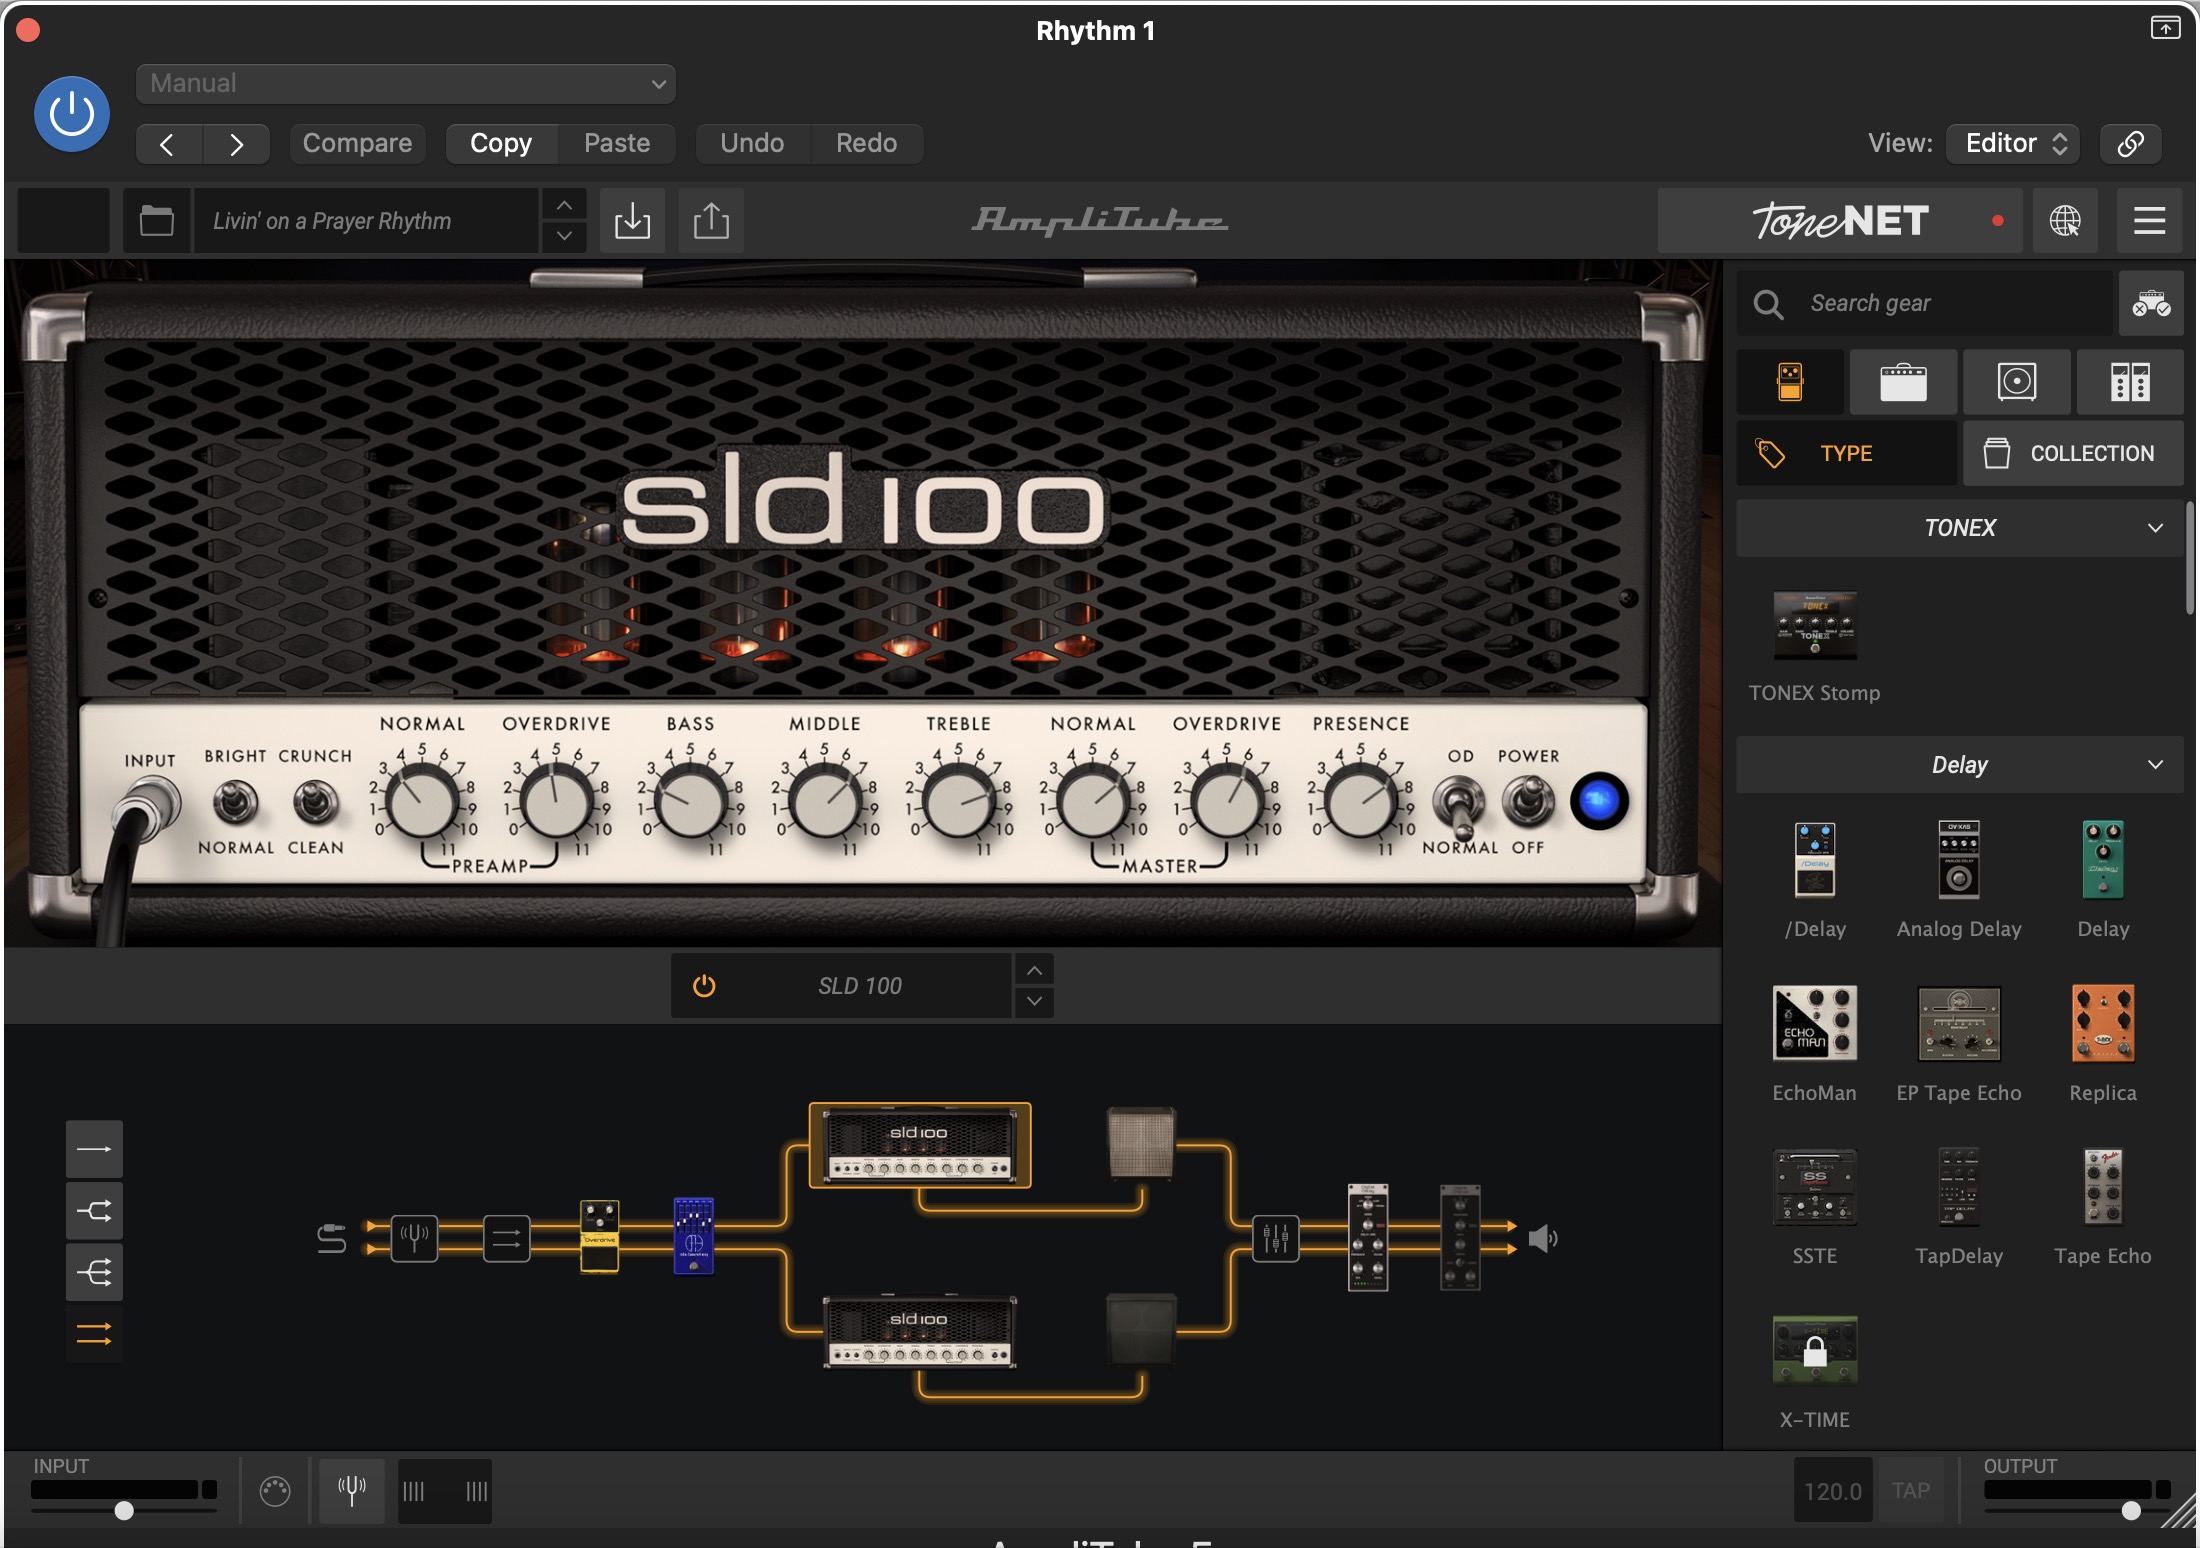2200x1548 pixels.
Task: Switch to the COLLECTION tab
Action: point(2073,454)
